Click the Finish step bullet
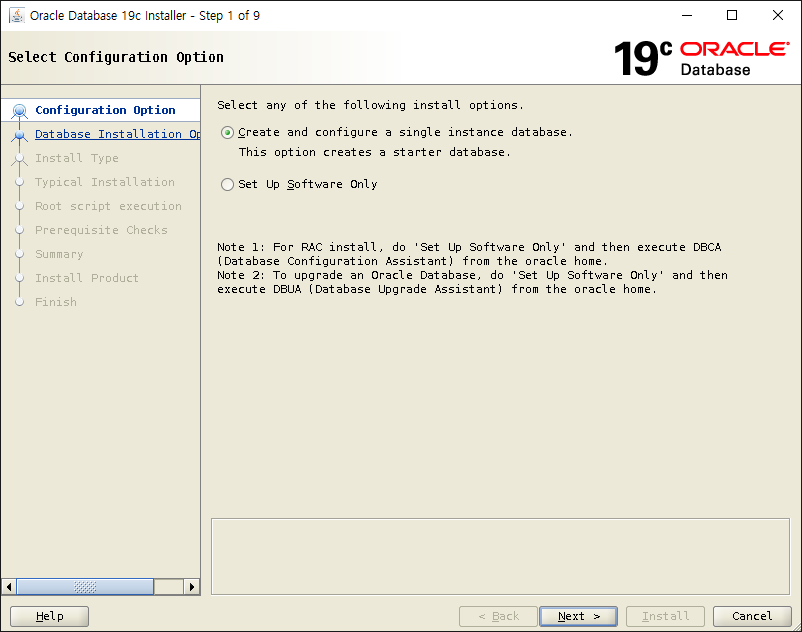This screenshot has width=802, height=632. [x=19, y=302]
